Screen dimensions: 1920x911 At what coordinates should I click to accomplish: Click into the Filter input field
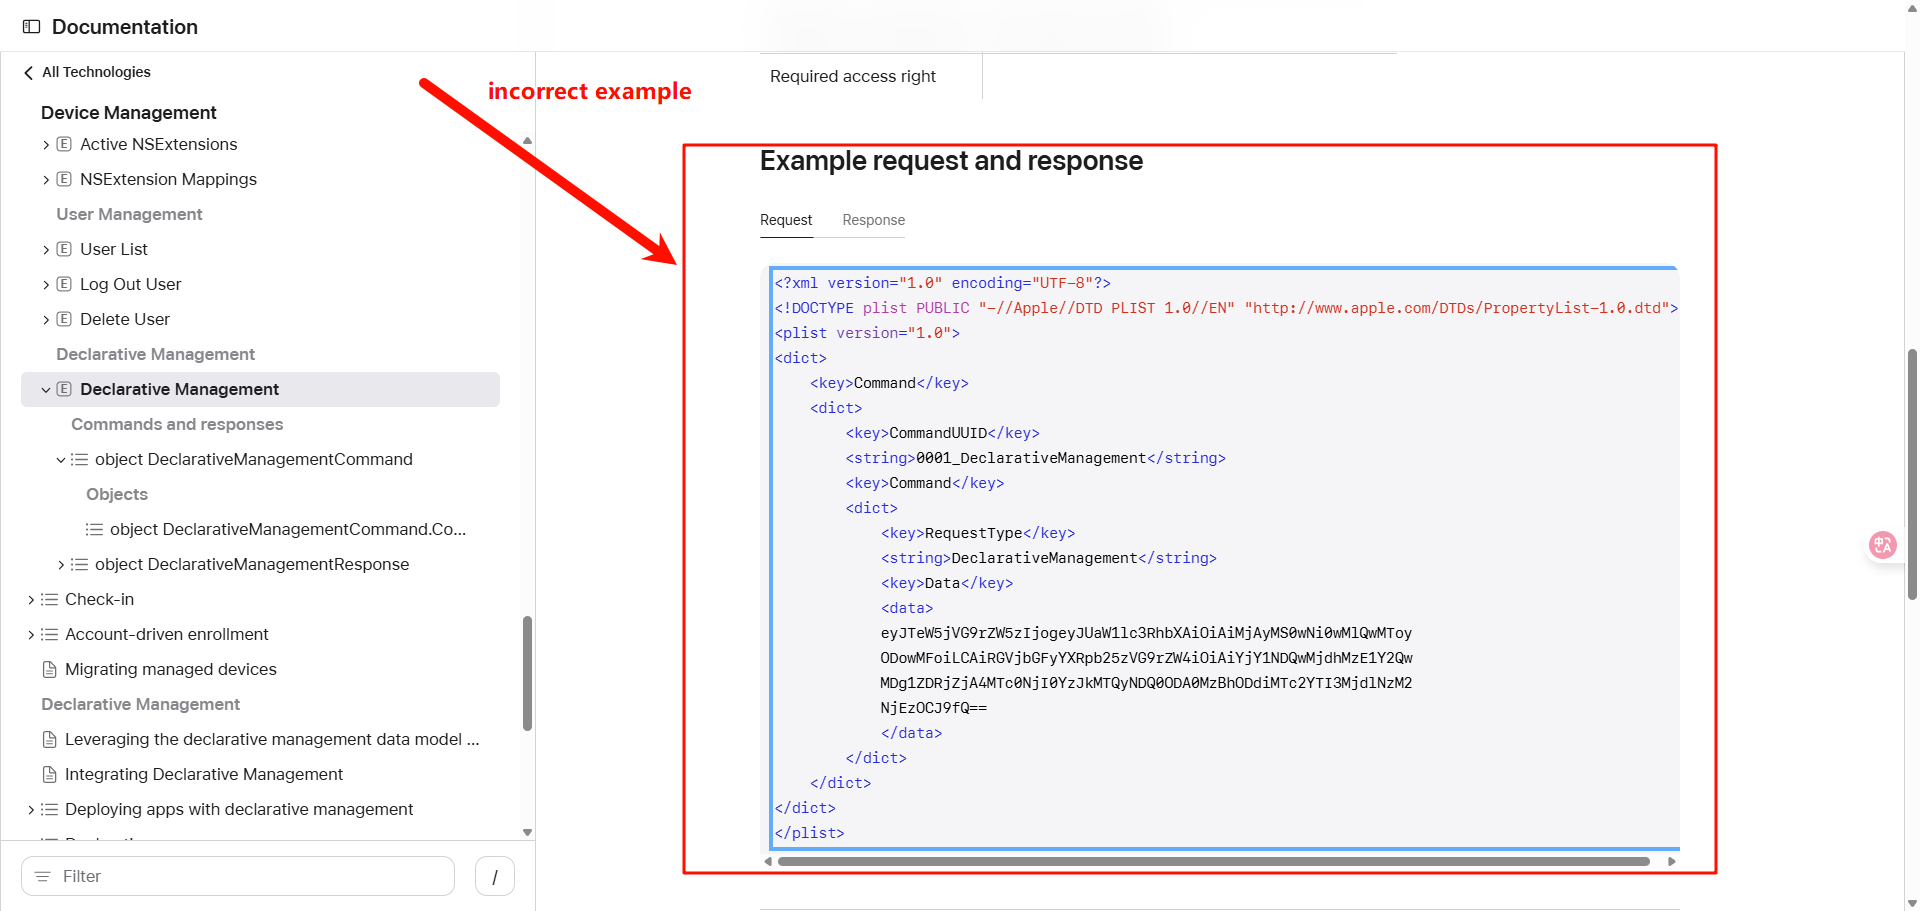(x=250, y=877)
